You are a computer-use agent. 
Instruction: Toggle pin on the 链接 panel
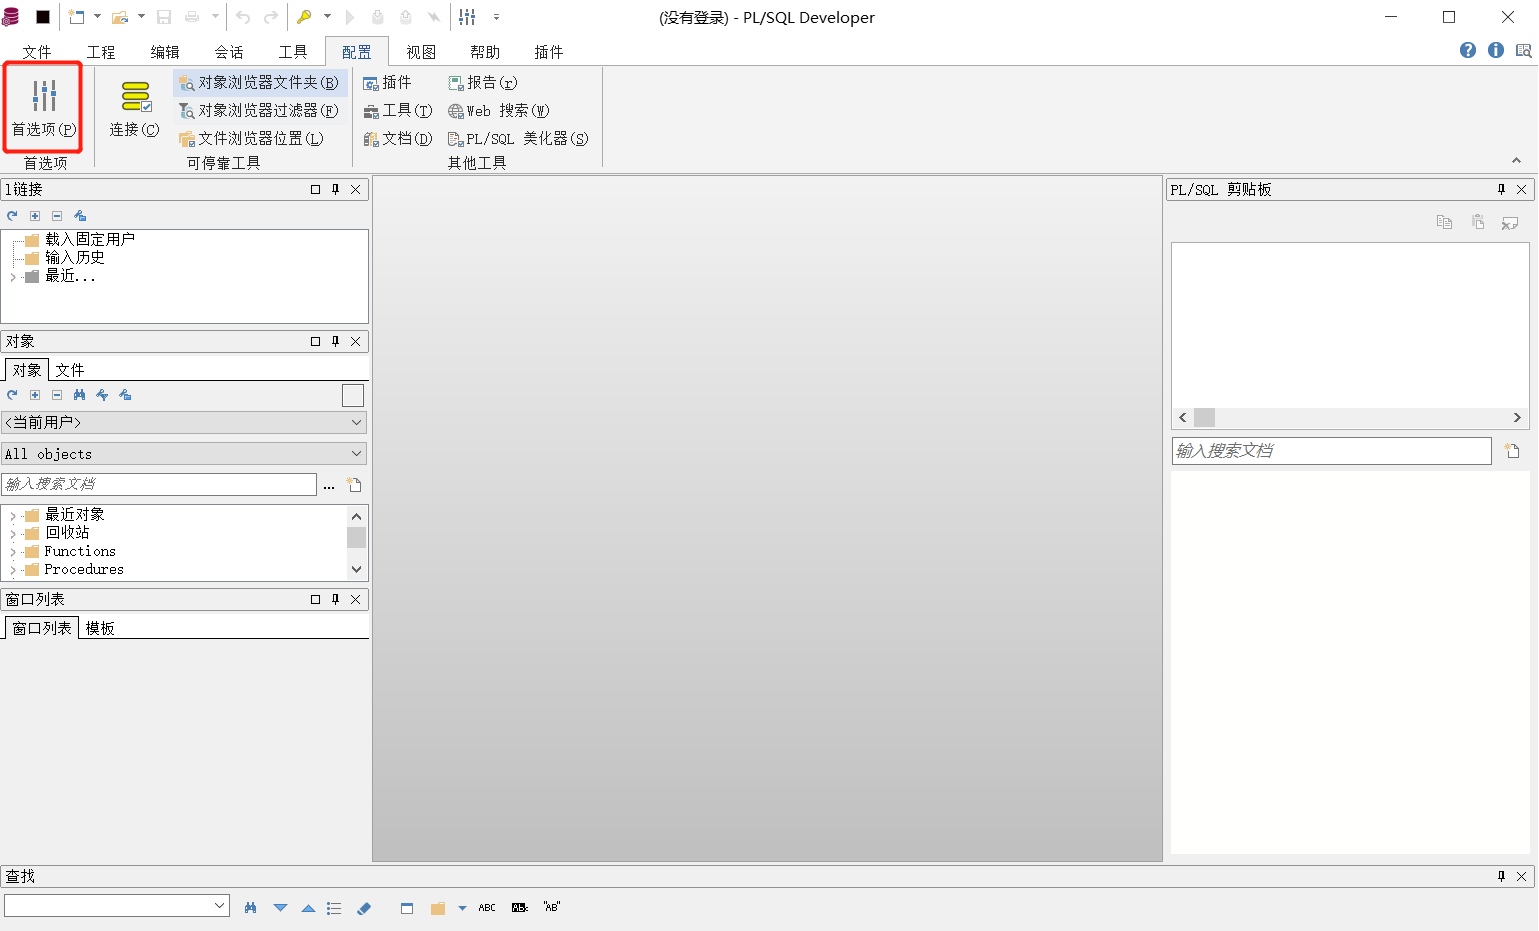335,189
